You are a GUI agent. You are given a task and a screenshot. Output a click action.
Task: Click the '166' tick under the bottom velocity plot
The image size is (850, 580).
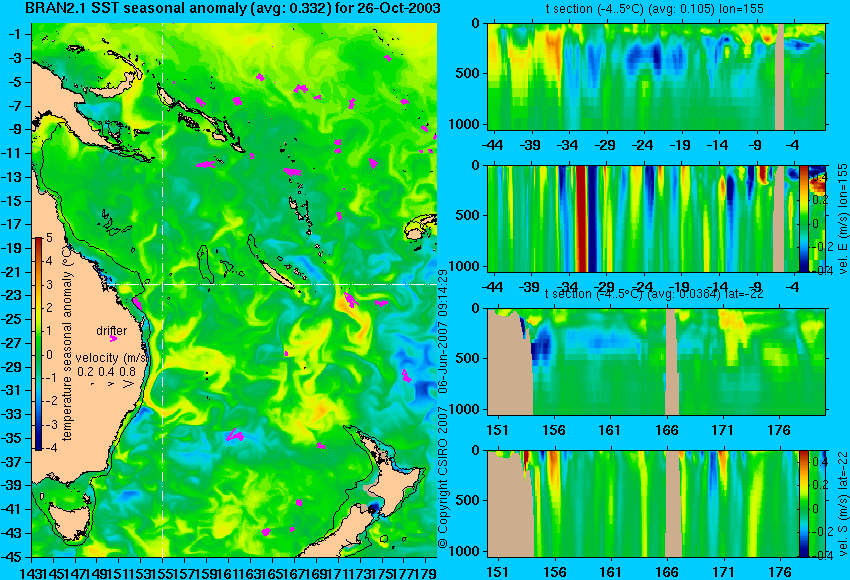pyautogui.click(x=667, y=572)
